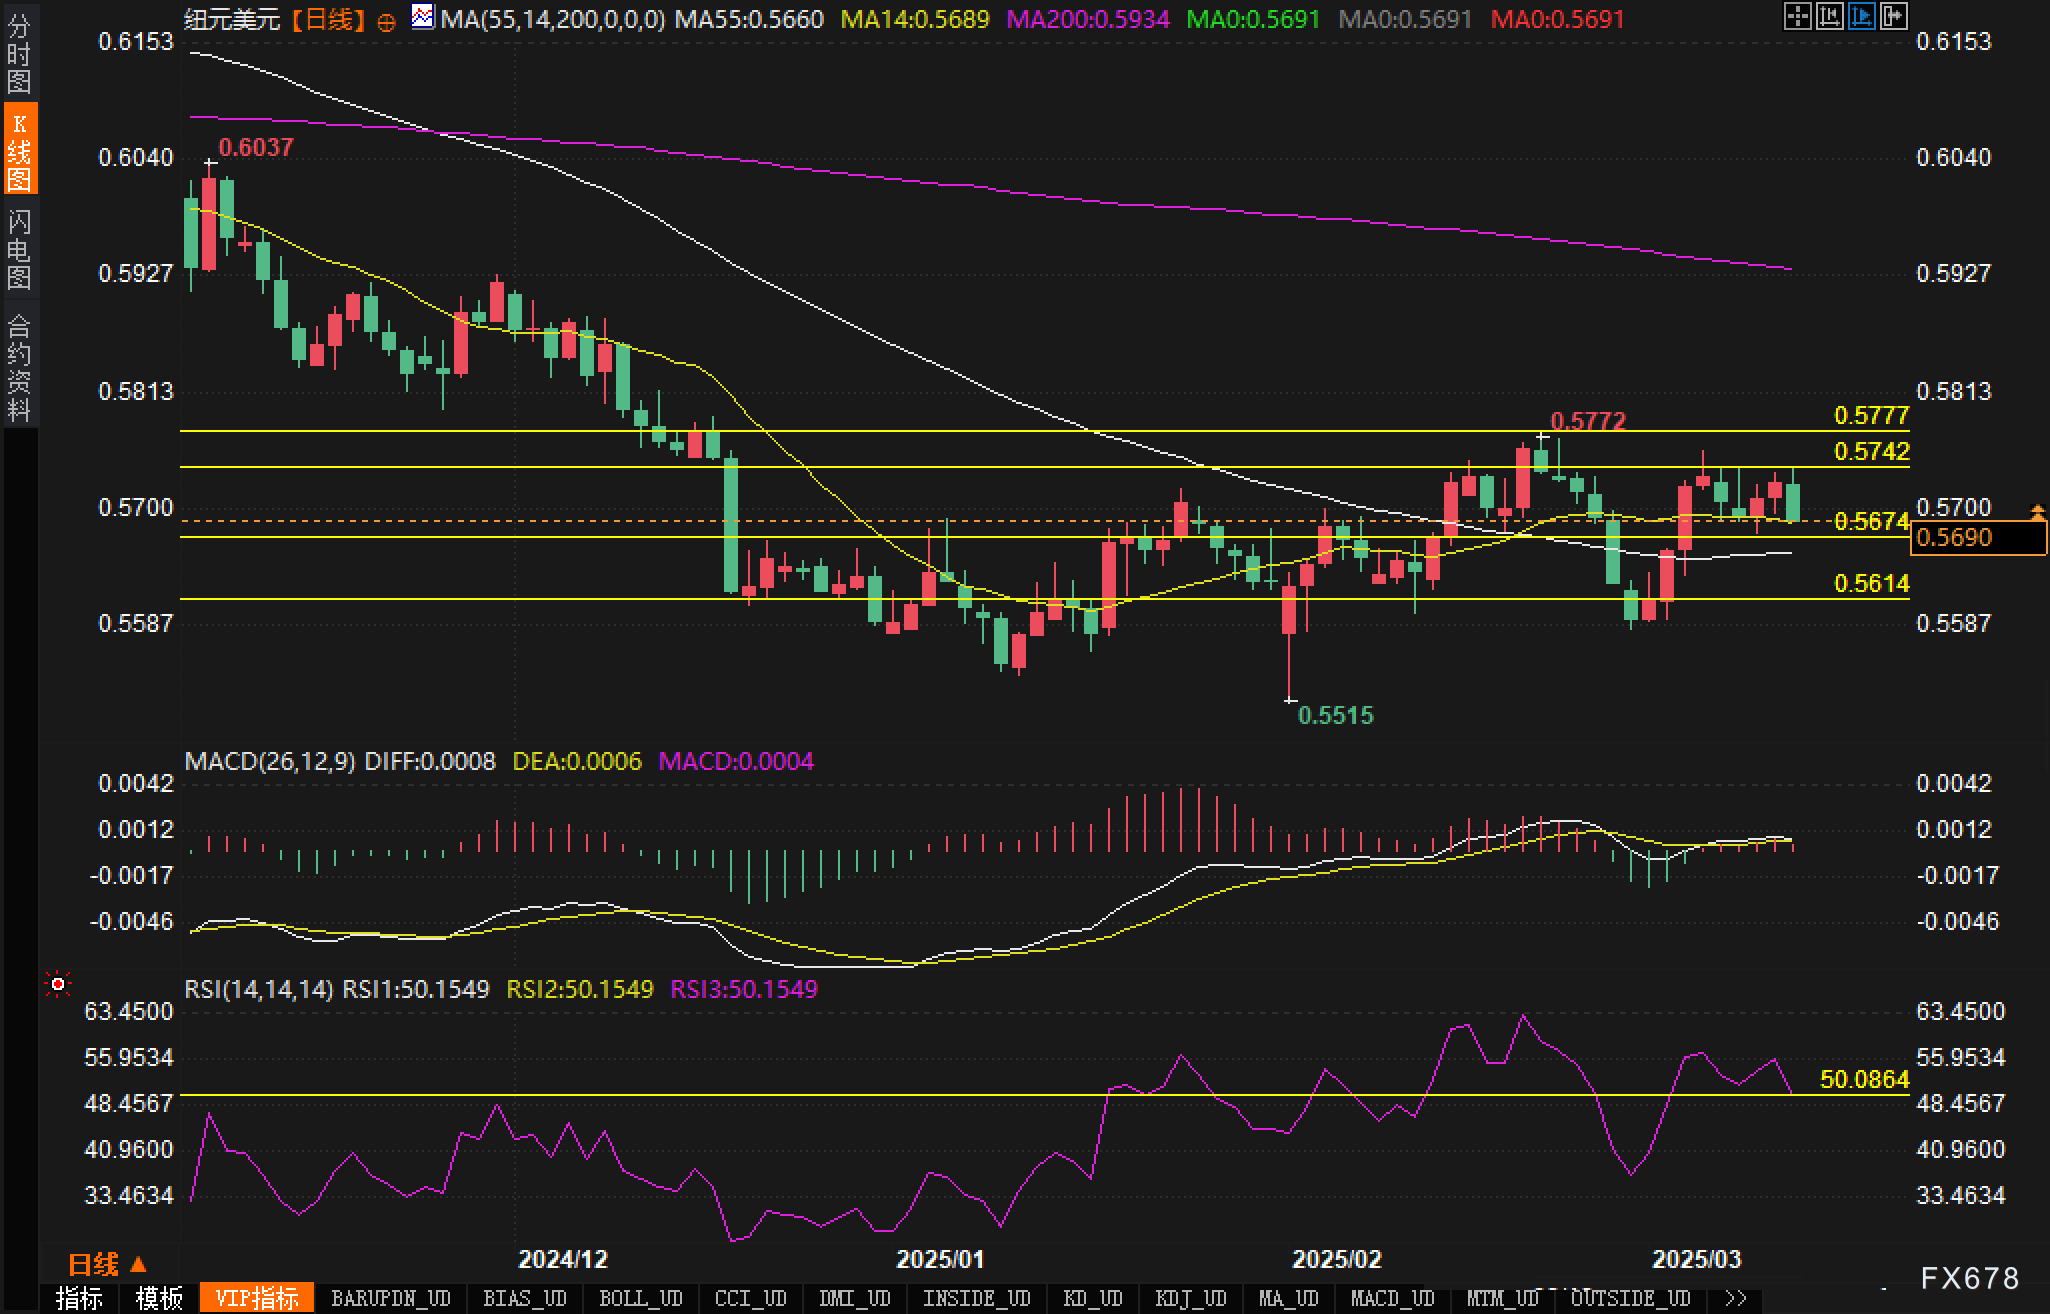This screenshot has height=1314, width=2050.
Task: Click the crosshair cursor icon in the top-right toolbar
Action: [x=1797, y=16]
